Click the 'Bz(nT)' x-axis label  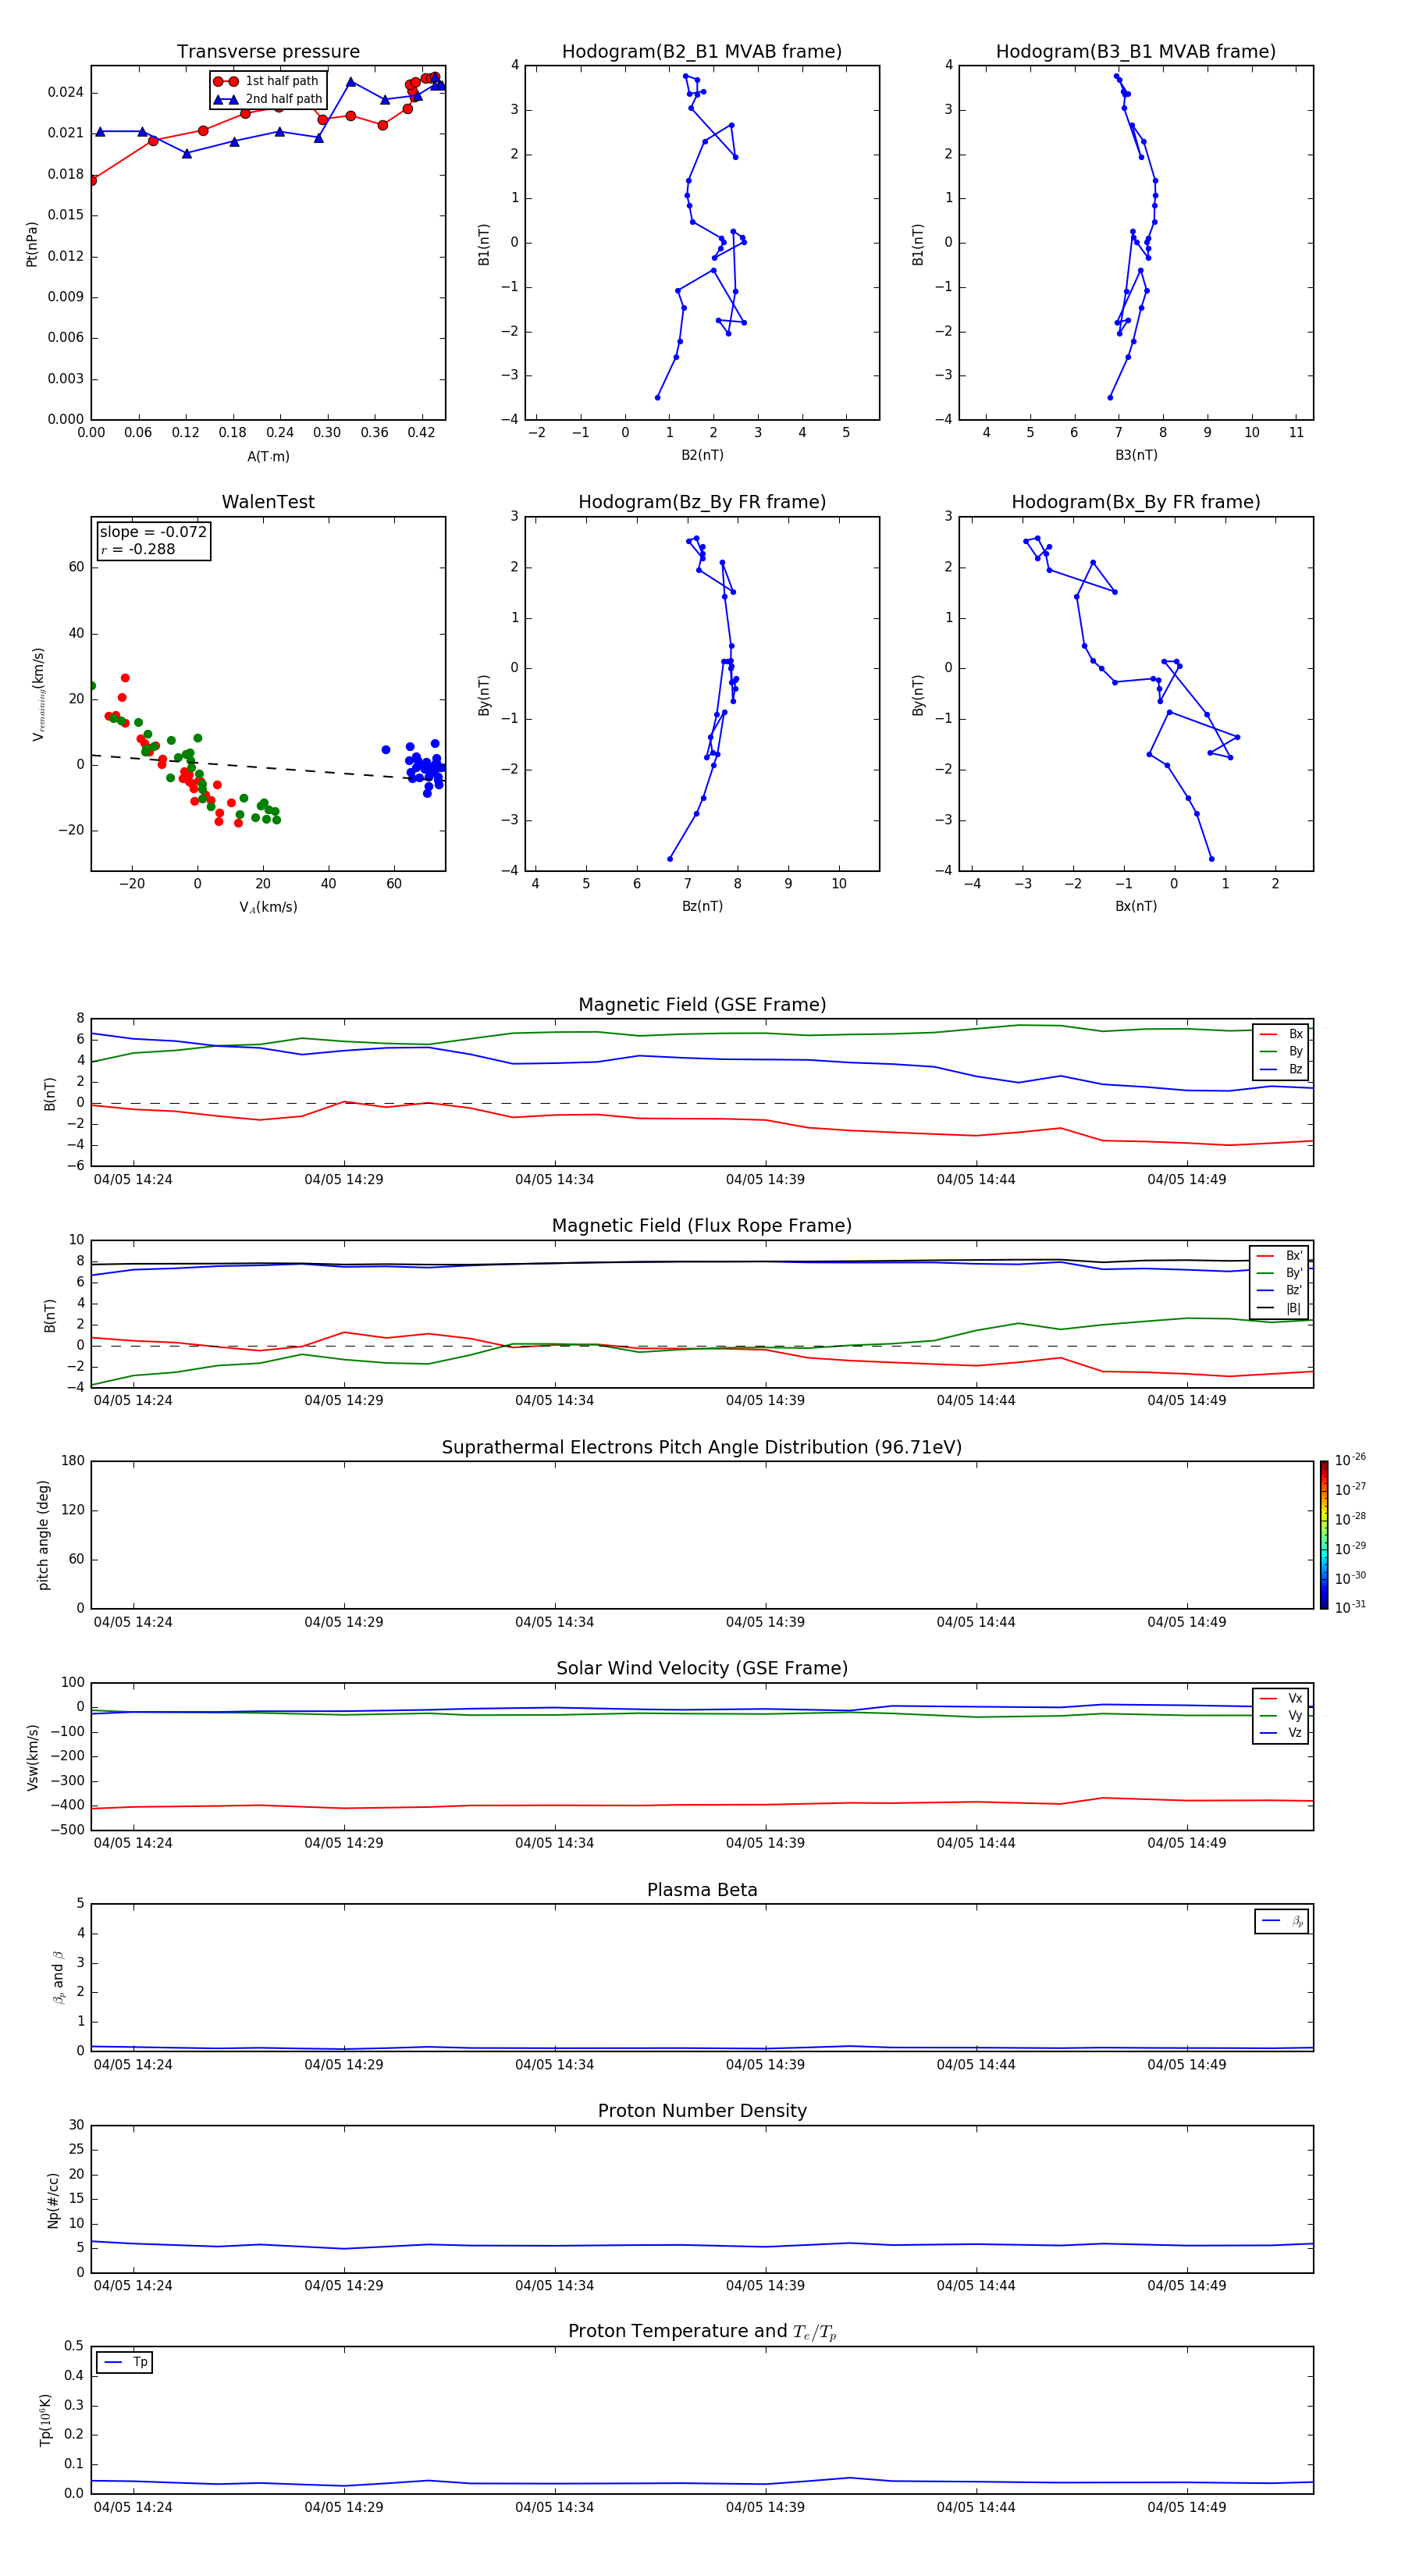click(x=702, y=906)
